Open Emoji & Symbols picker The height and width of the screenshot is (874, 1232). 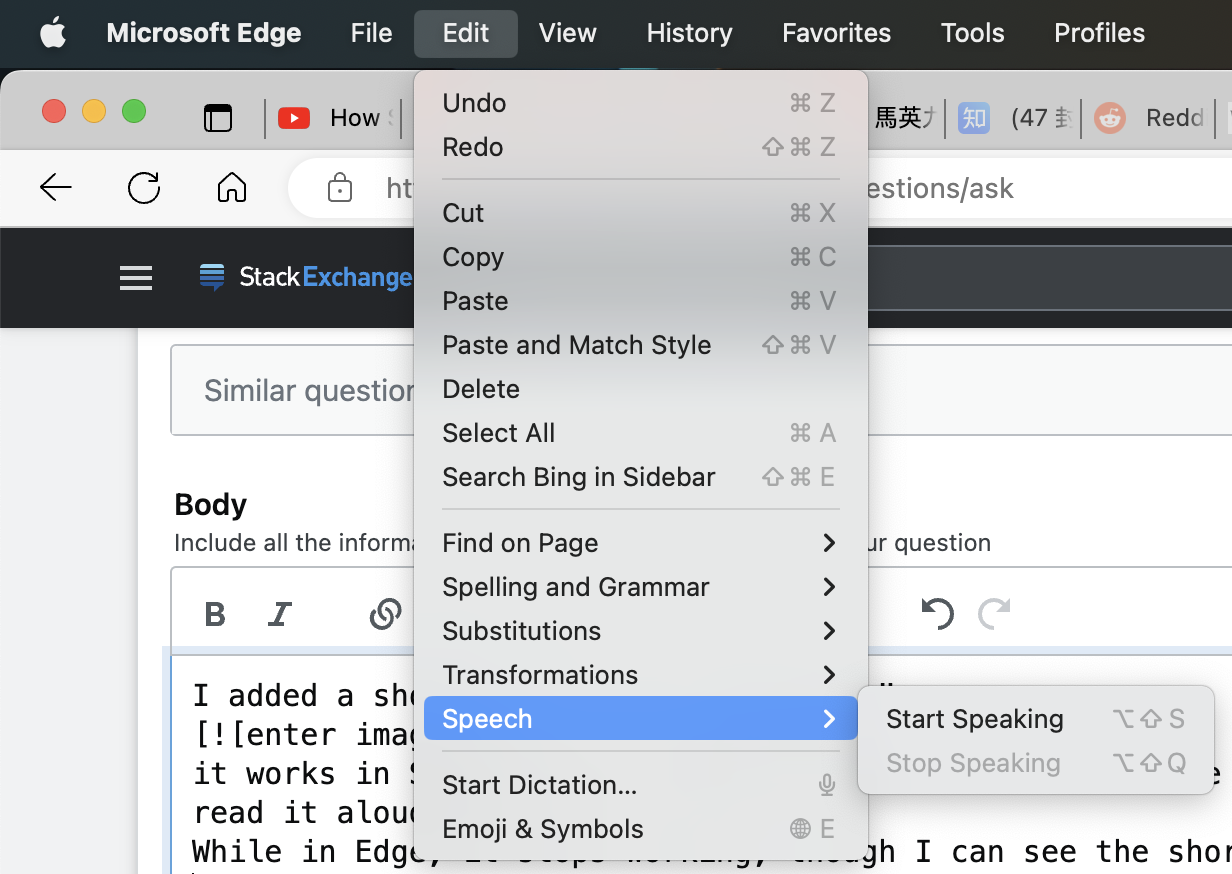coord(641,829)
